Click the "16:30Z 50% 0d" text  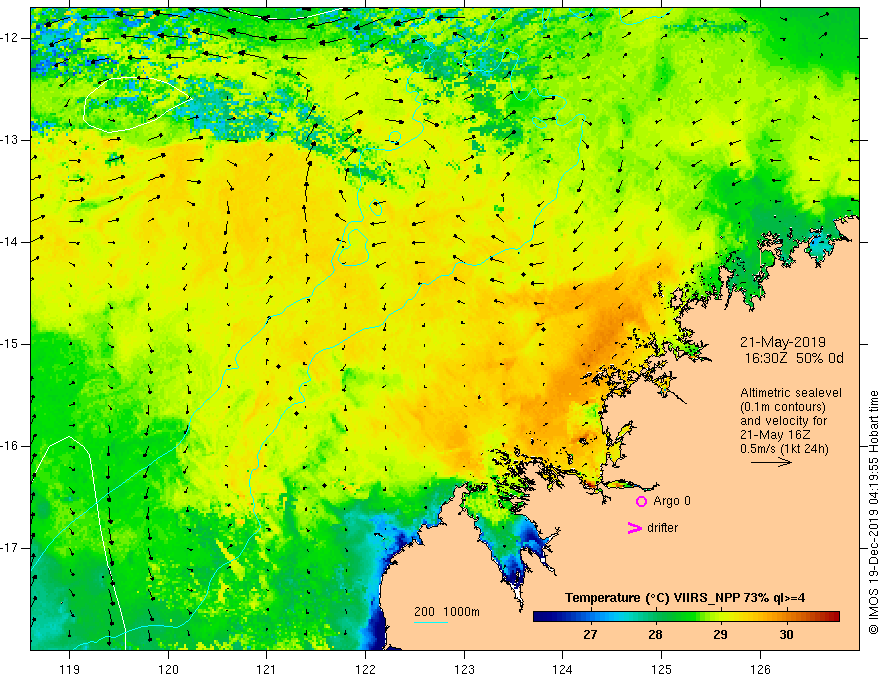(x=794, y=359)
